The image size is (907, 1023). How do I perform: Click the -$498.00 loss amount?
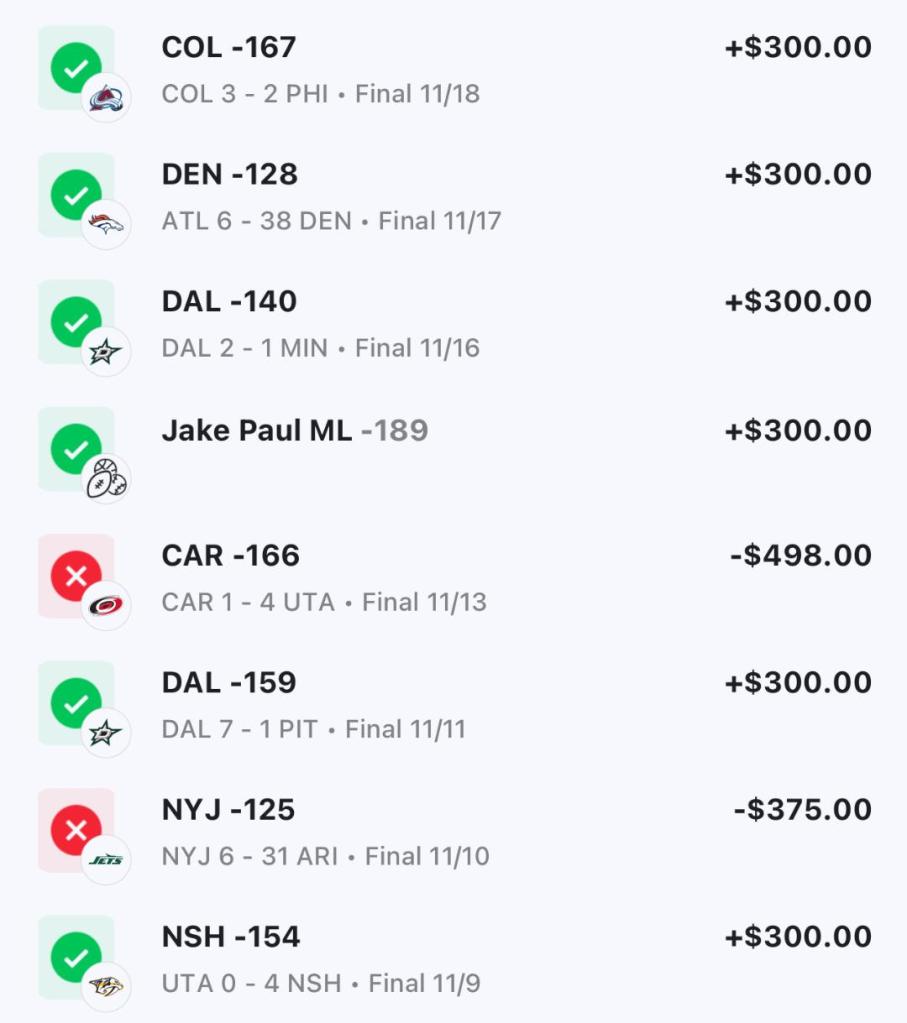click(x=800, y=555)
